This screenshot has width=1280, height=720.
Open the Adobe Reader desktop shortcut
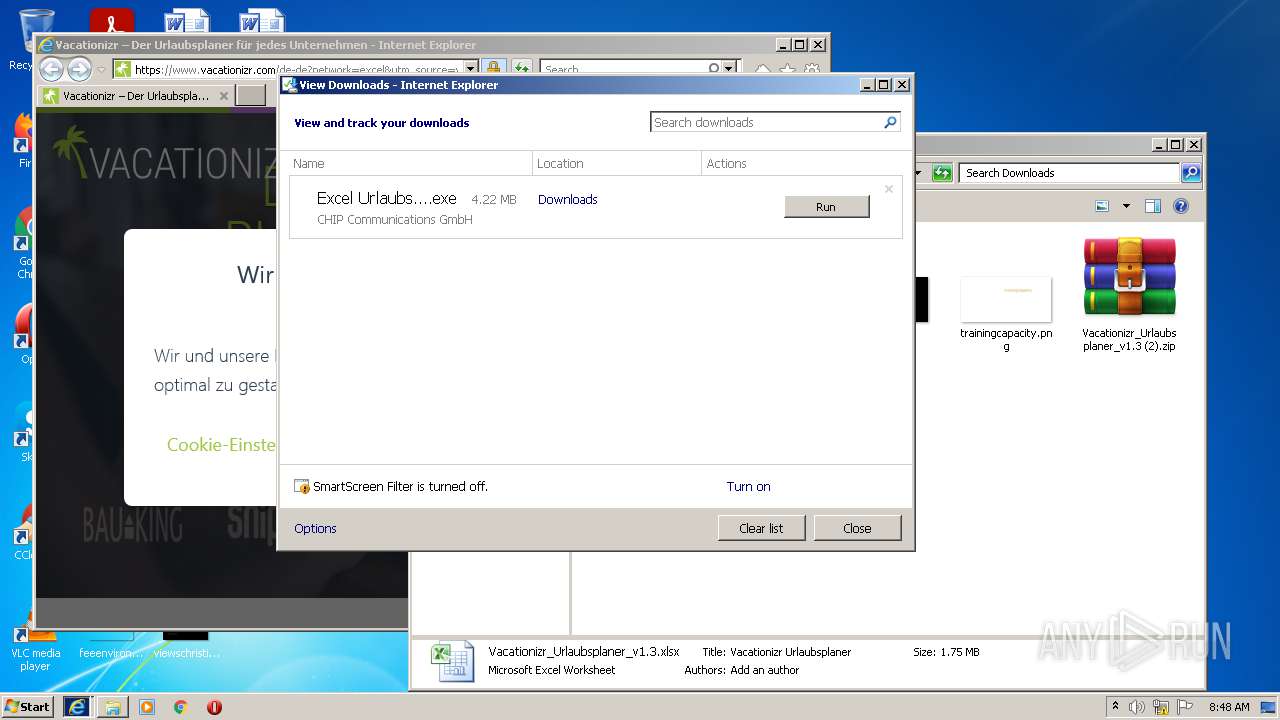(x=111, y=22)
